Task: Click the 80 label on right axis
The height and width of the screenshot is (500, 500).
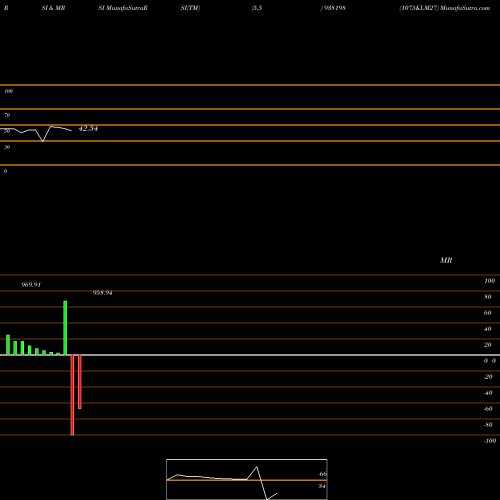Action: coord(488,297)
